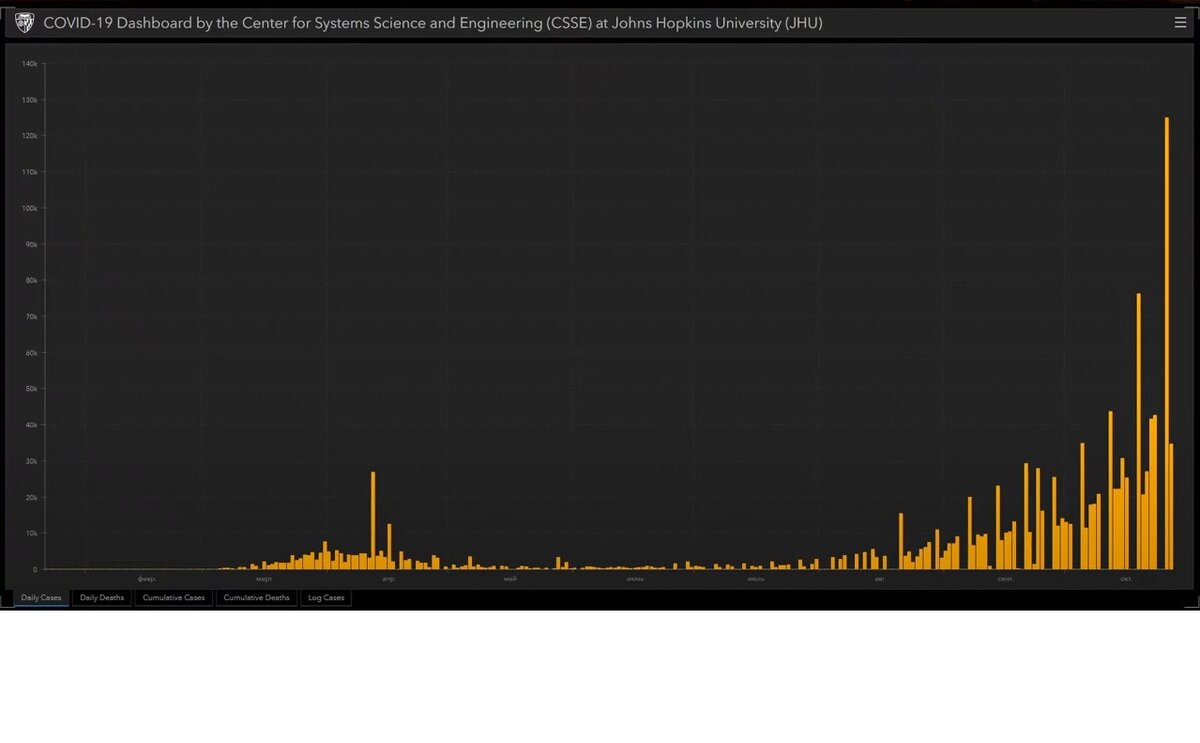The width and height of the screenshot is (1200, 743).
Task: Switch to the Log Cases tab
Action: 326,598
